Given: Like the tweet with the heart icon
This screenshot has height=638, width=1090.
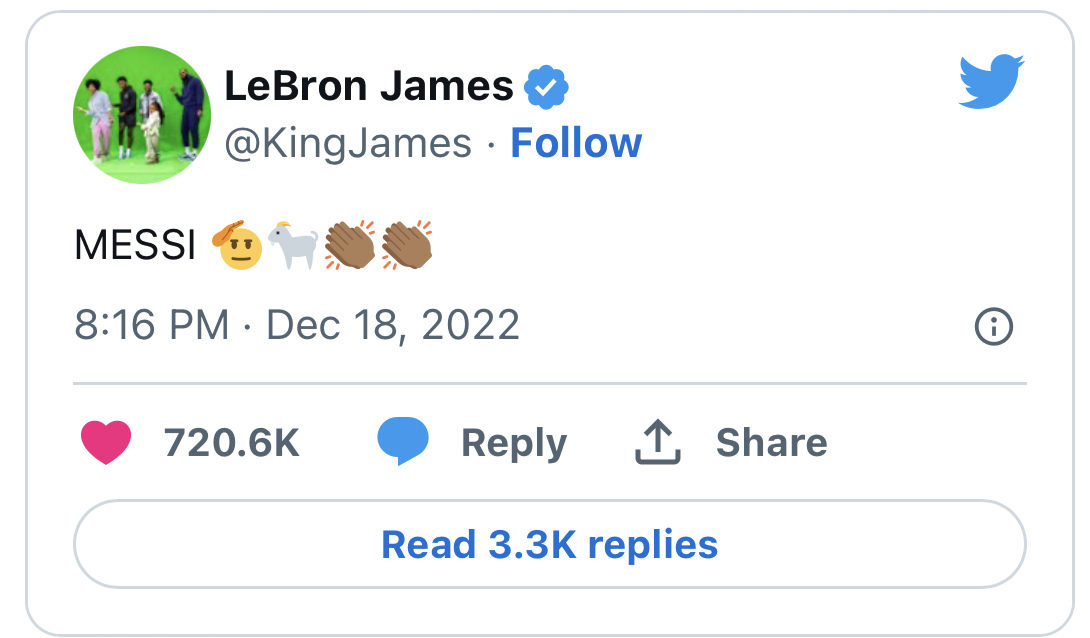Looking at the screenshot, I should pyautogui.click(x=106, y=442).
